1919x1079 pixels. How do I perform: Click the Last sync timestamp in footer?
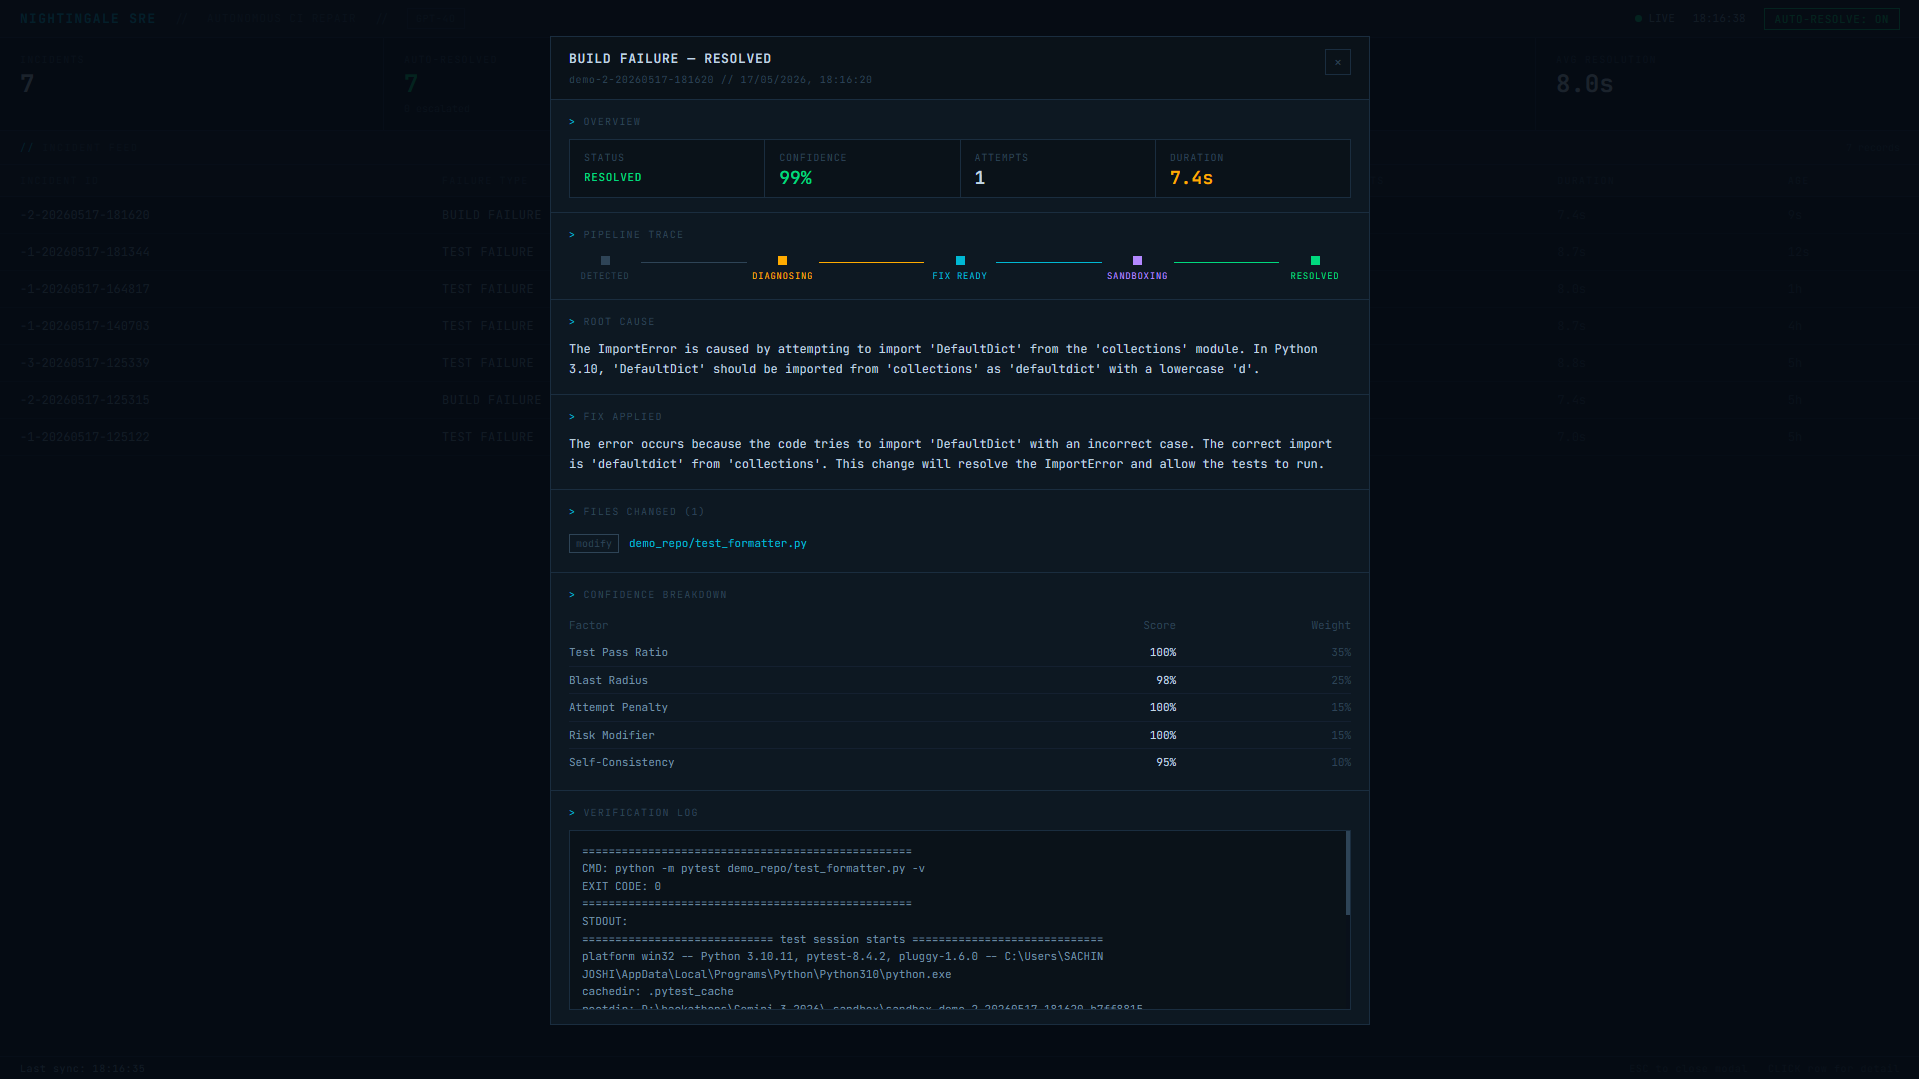coord(82,1068)
